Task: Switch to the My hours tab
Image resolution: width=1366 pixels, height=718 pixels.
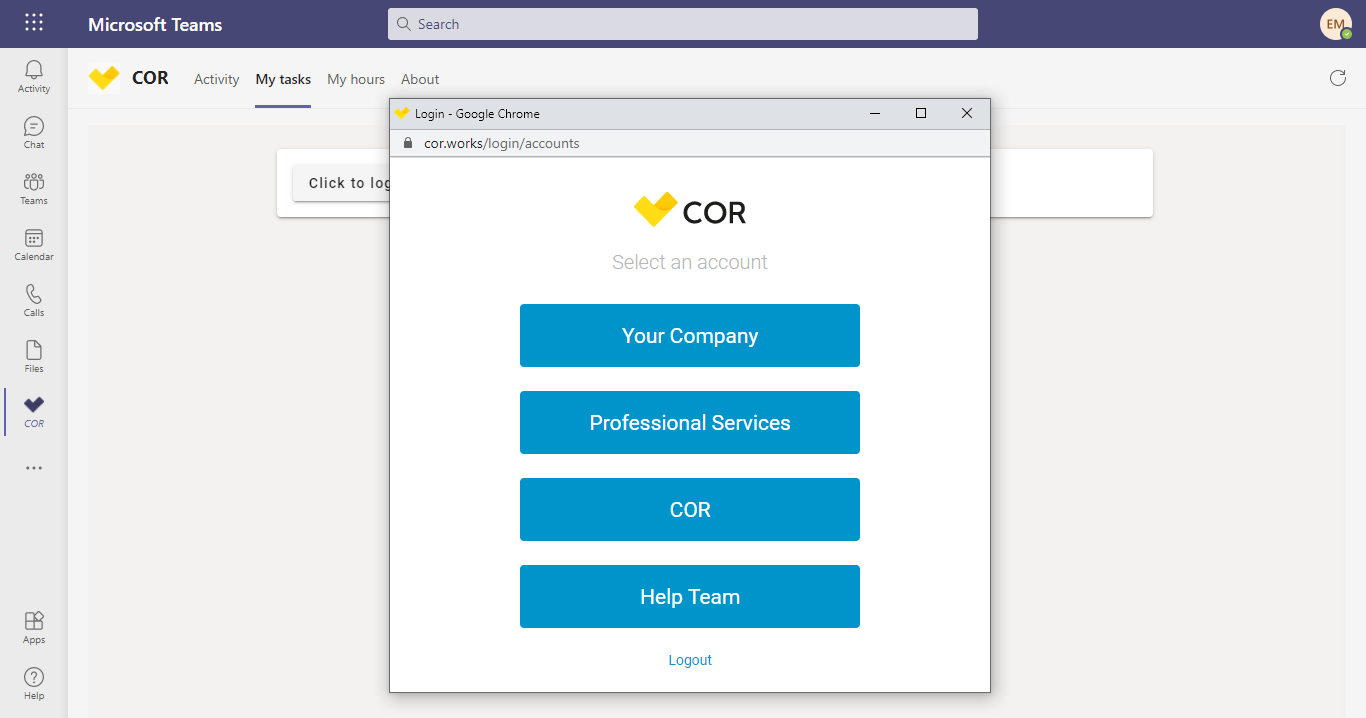Action: click(x=356, y=79)
